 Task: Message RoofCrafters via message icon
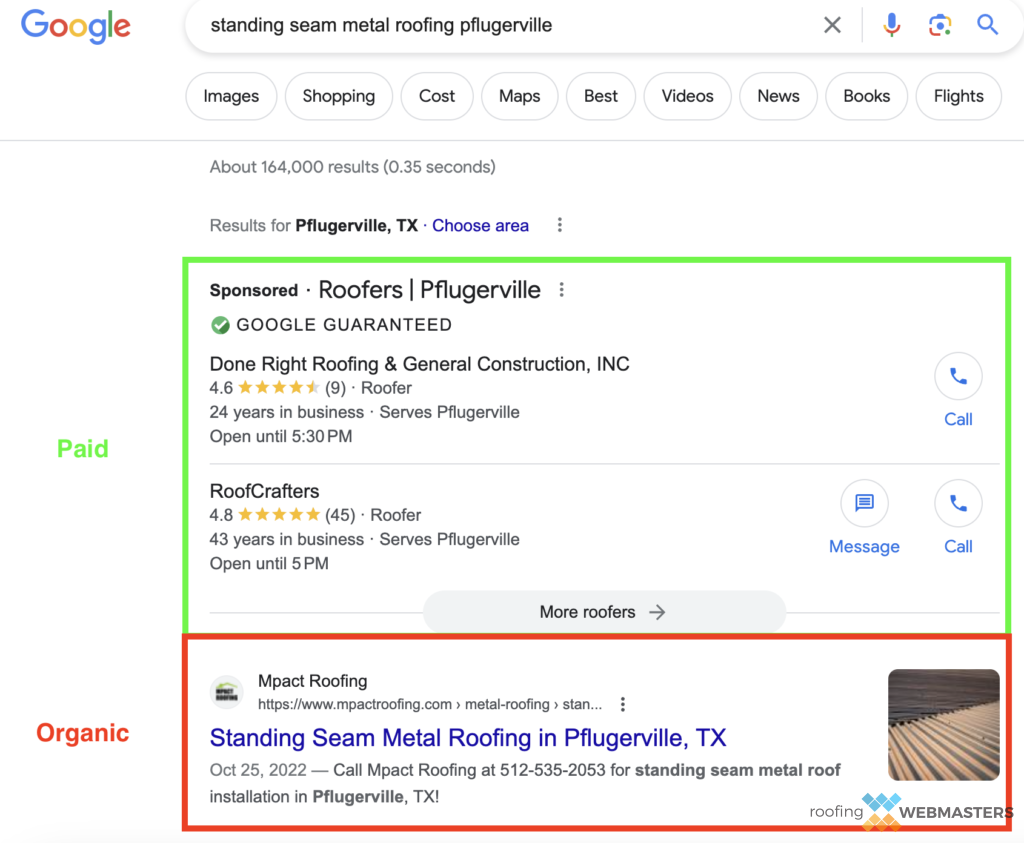pyautogui.click(x=864, y=503)
